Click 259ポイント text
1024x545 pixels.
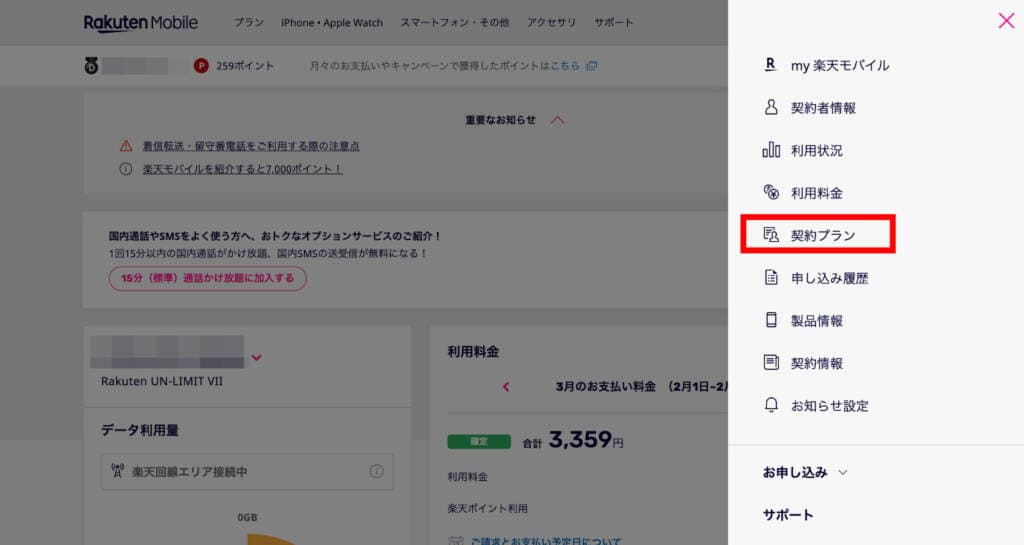click(x=245, y=66)
